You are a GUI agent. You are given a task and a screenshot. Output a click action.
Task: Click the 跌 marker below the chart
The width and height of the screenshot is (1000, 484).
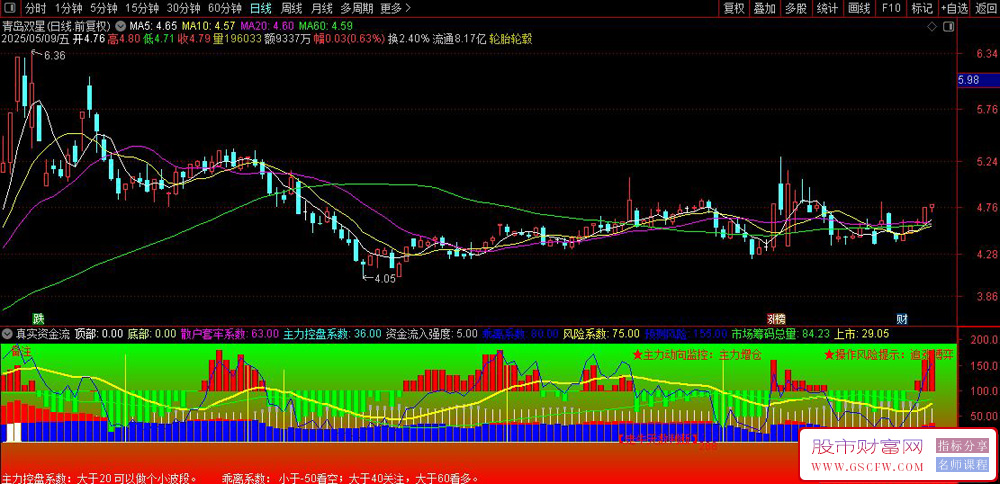pos(39,318)
